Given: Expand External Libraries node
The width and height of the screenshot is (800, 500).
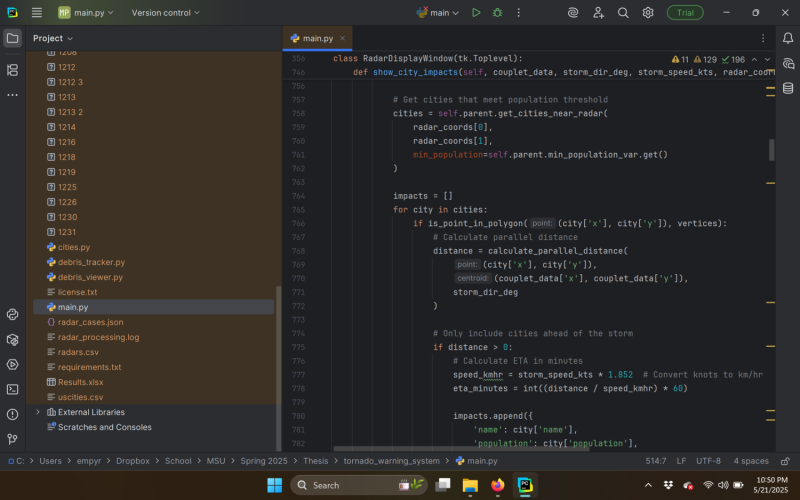Looking at the screenshot, I should 38,412.
